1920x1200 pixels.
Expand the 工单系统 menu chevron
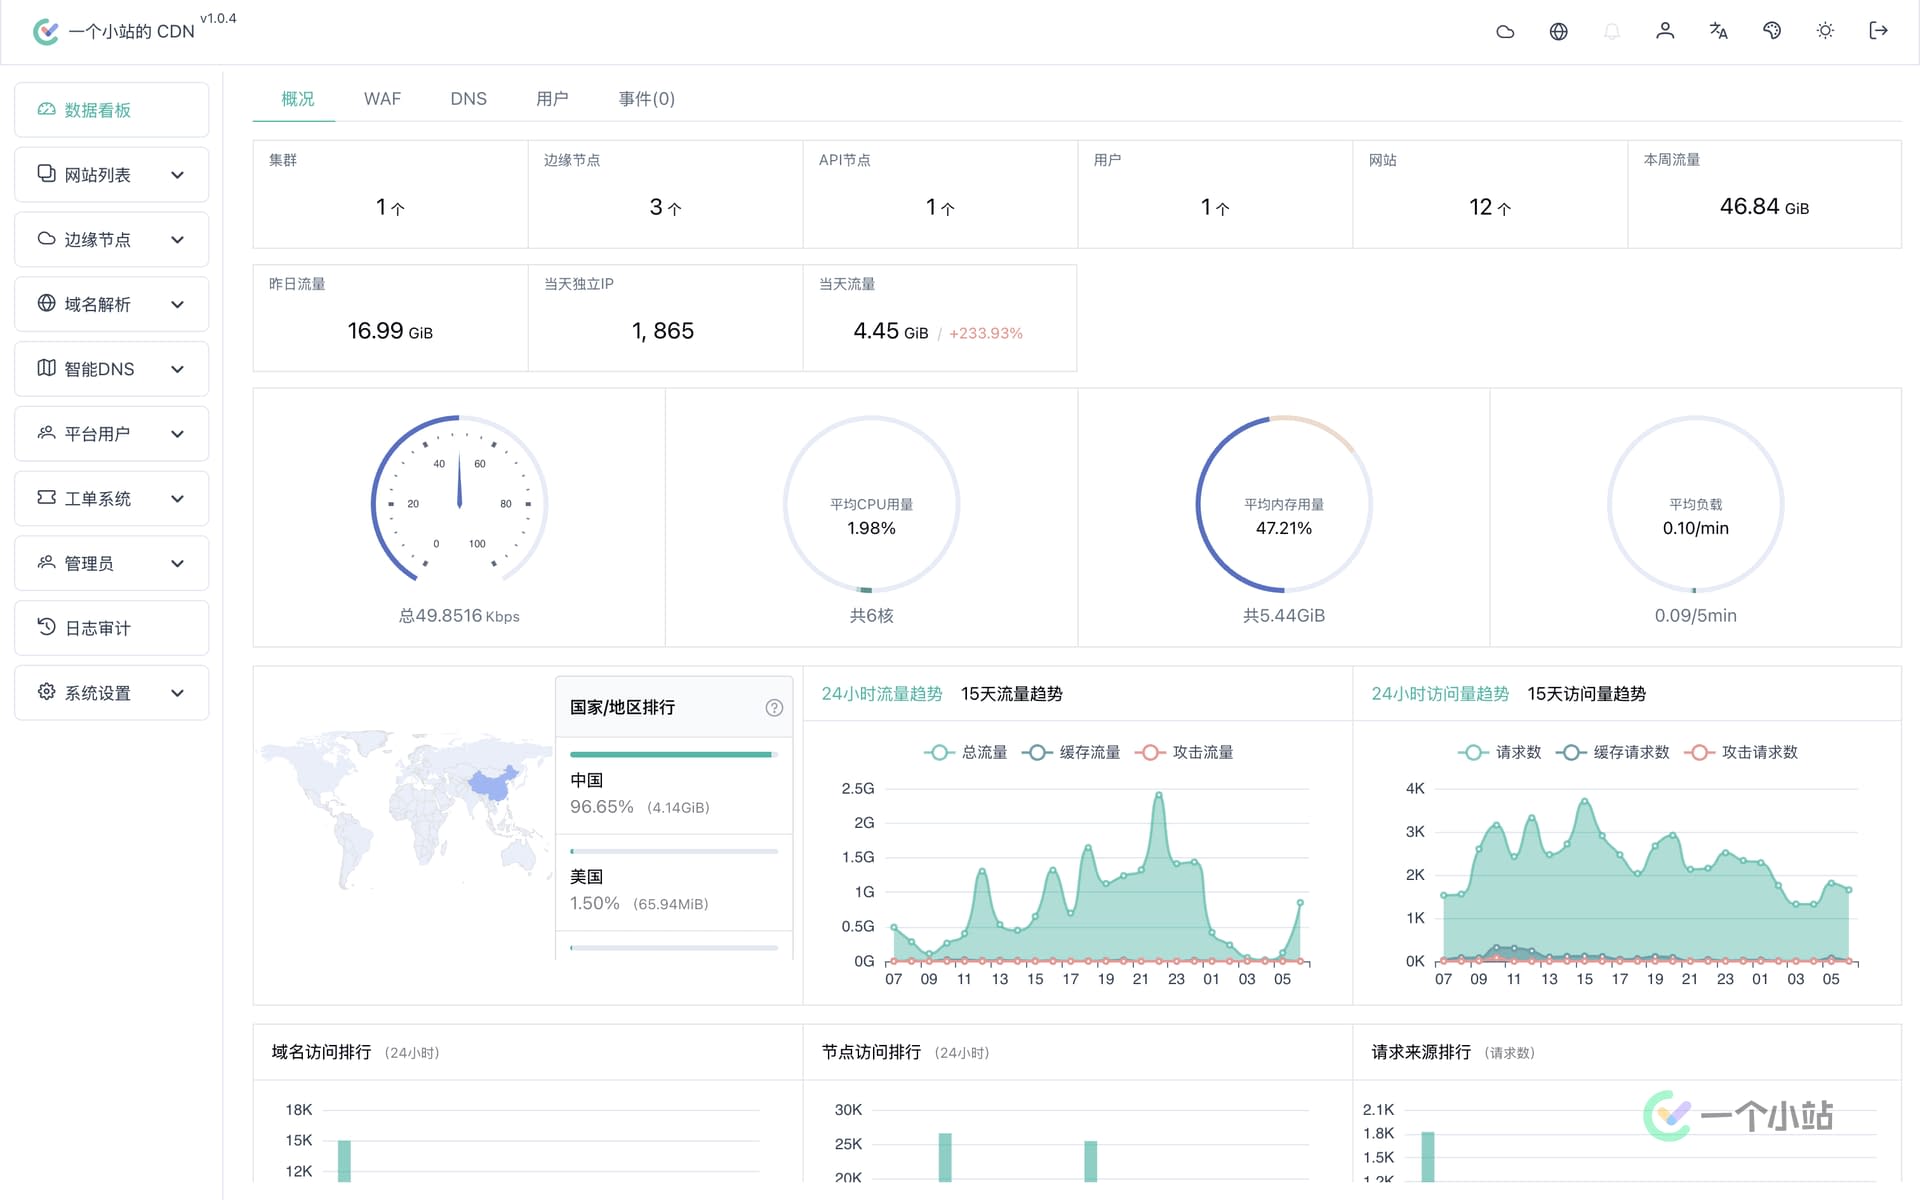tap(177, 498)
